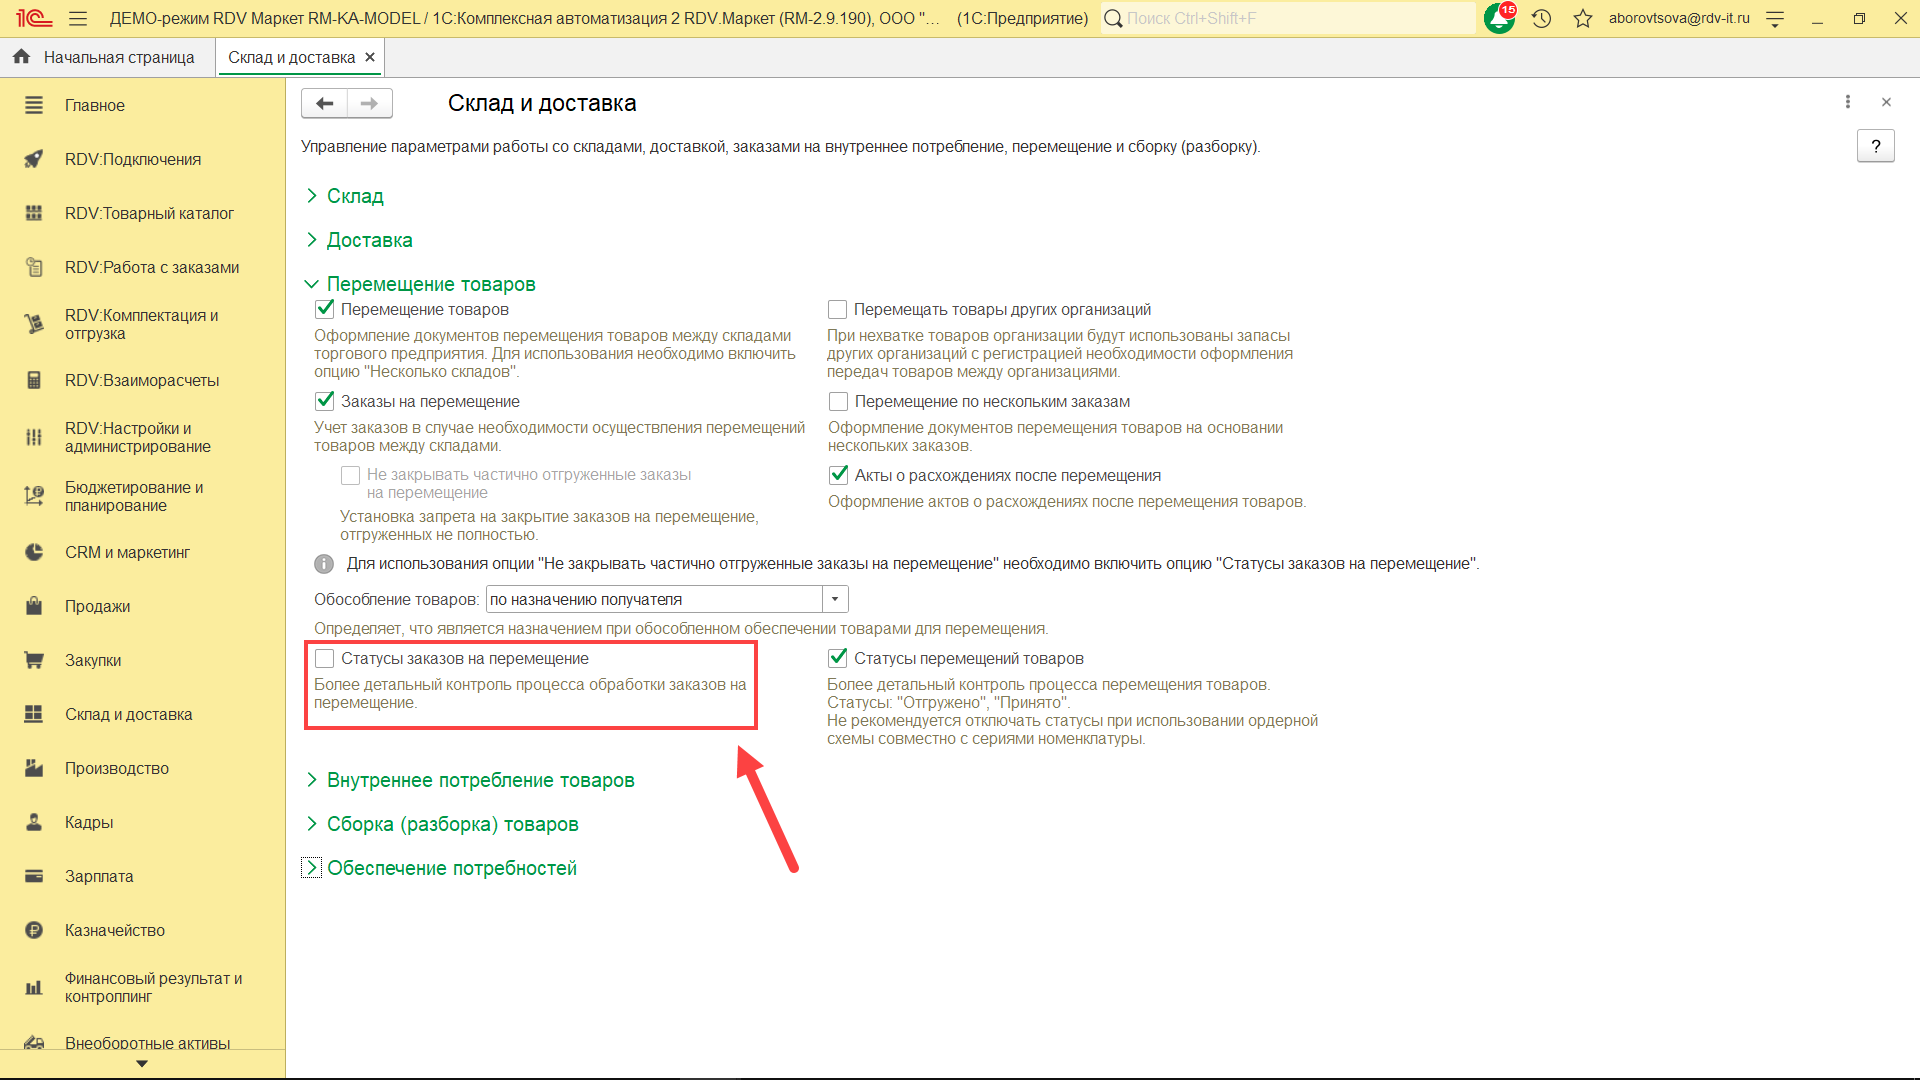Image resolution: width=1920 pixels, height=1080 pixels.
Task: Click the favorites star icon
Action: (1582, 18)
